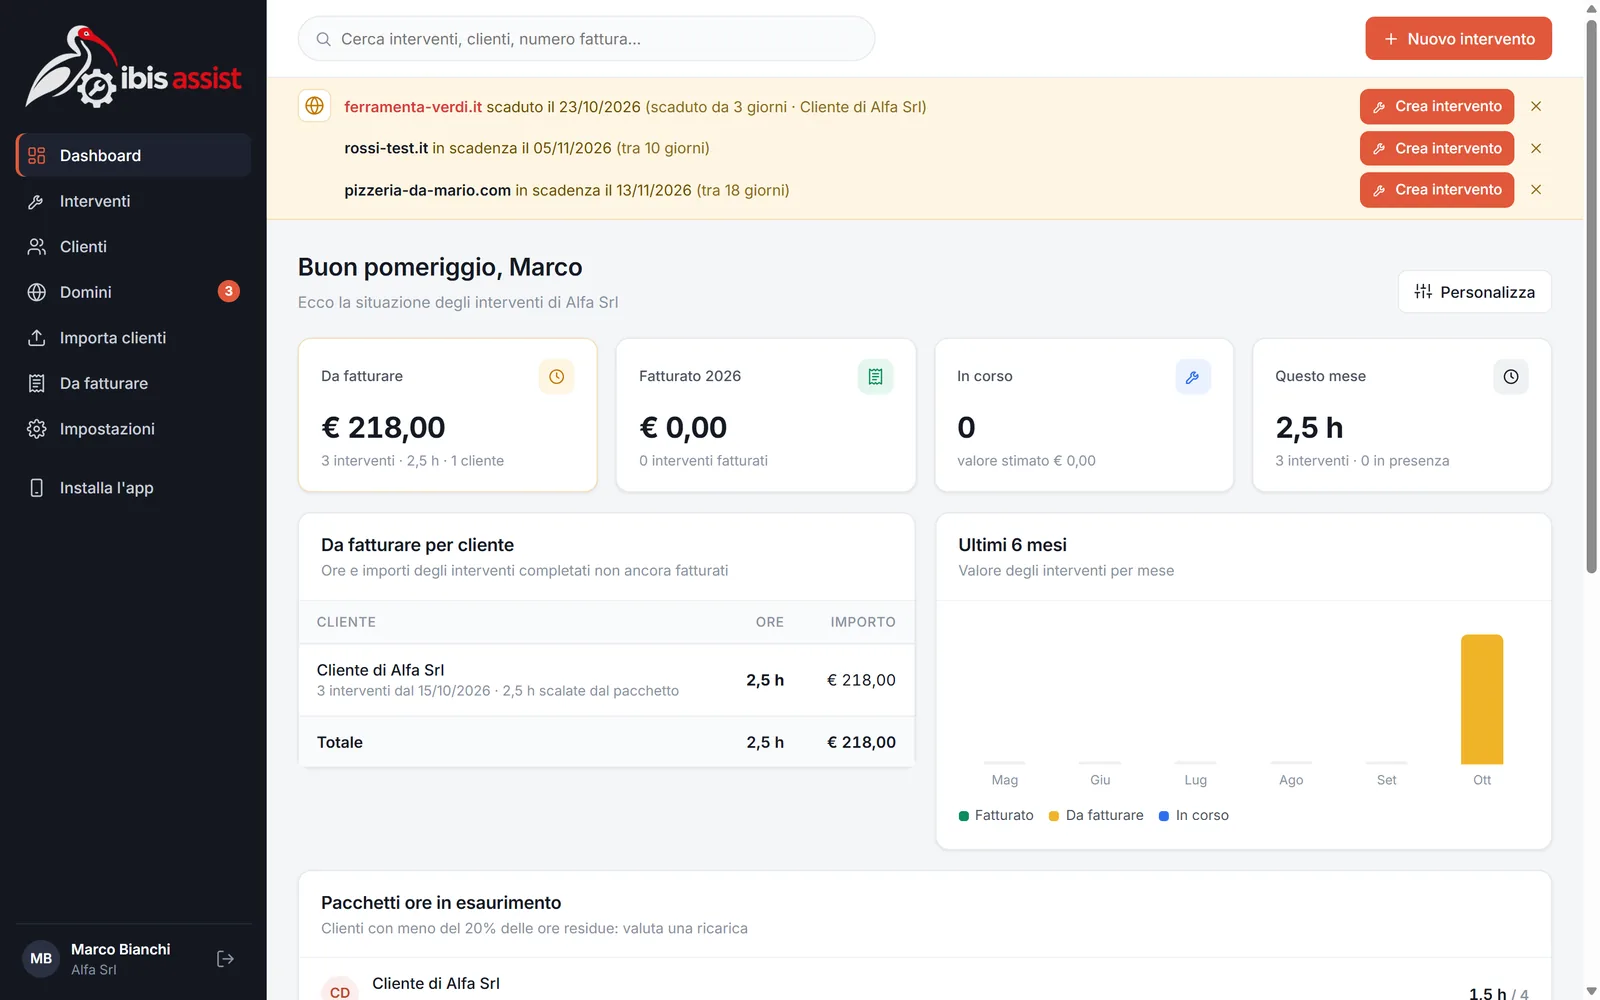Viewport: 1600px width, 1000px height.
Task: Click the MB user avatar
Action: (41, 959)
